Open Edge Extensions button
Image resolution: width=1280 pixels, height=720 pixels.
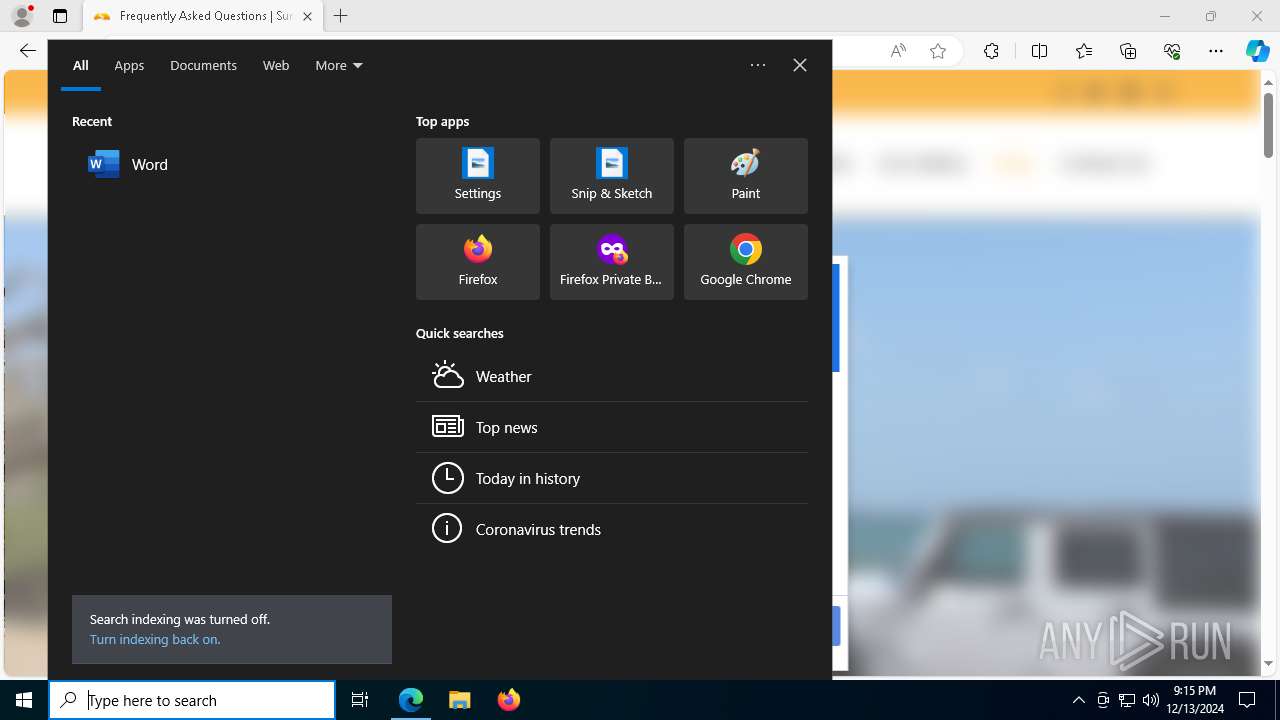[x=991, y=51]
